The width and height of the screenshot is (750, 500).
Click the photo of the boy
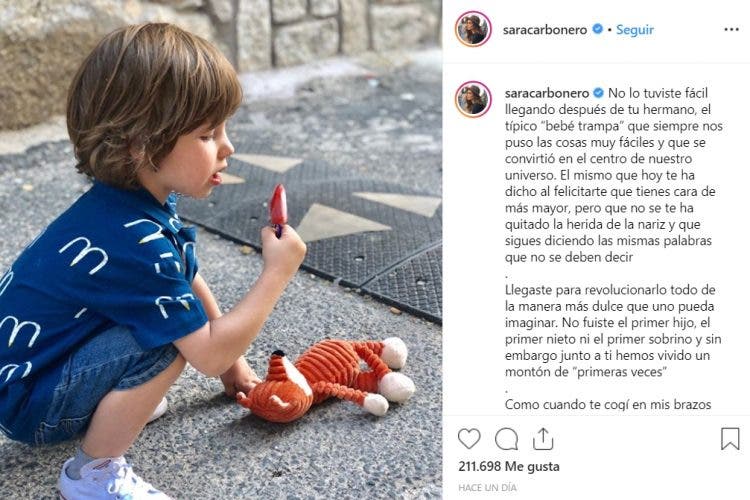click(221, 250)
